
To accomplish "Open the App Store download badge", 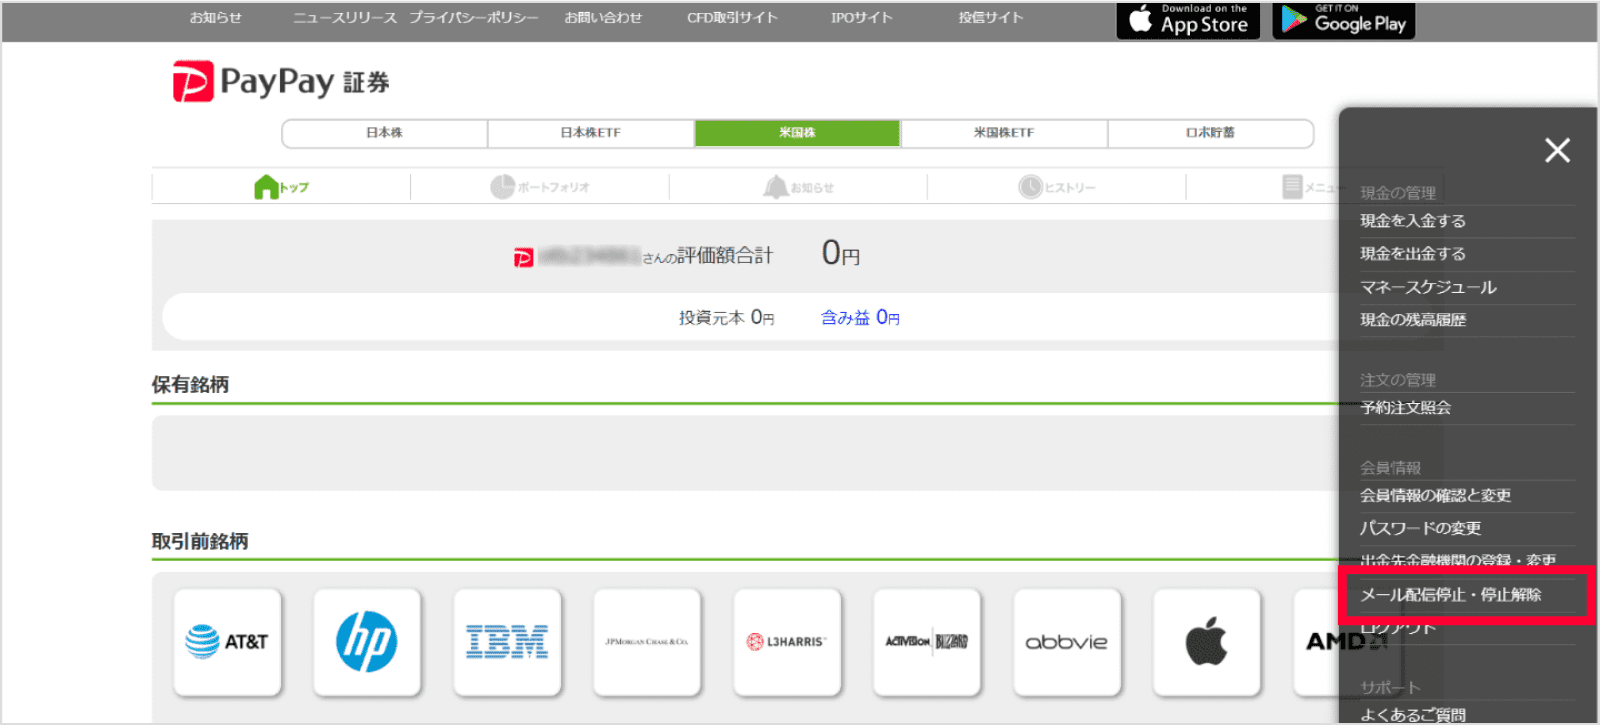I will [x=1188, y=20].
